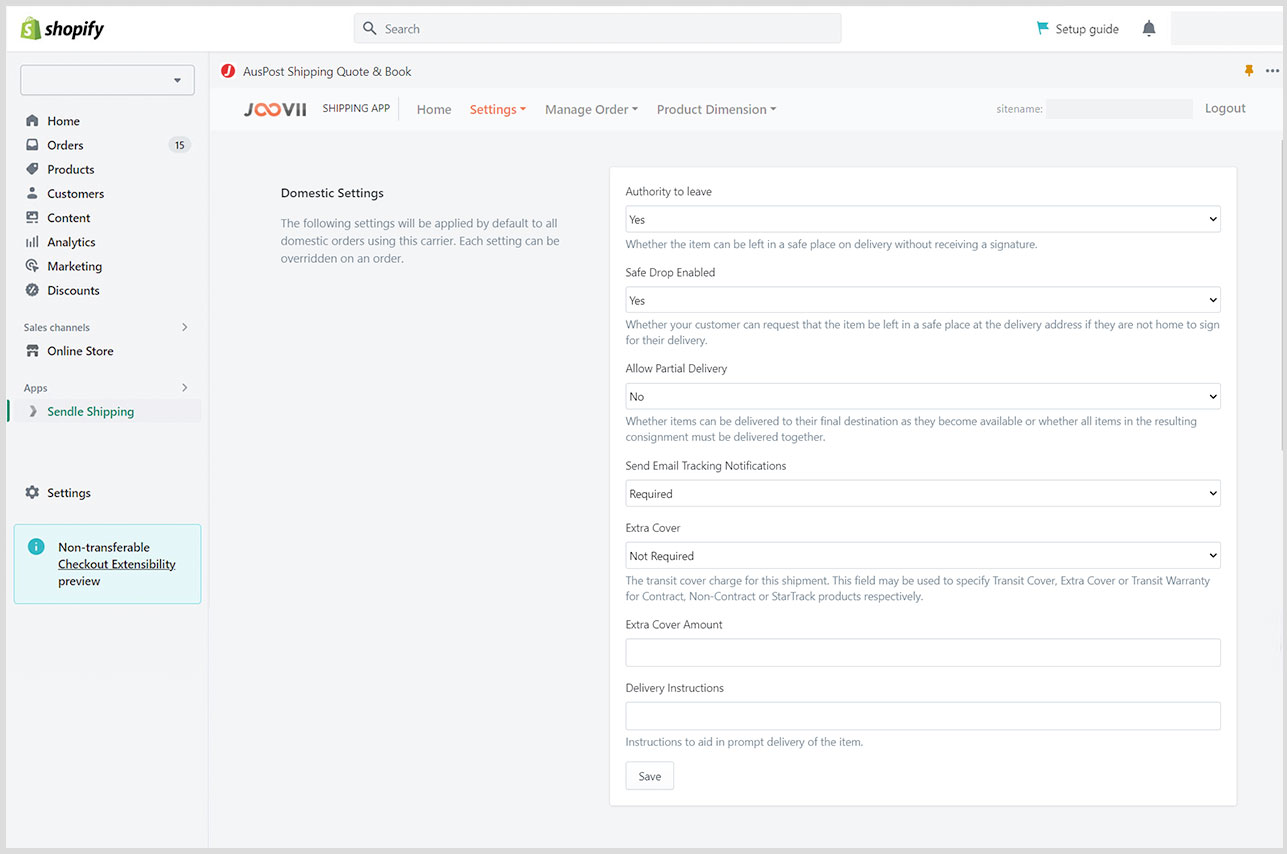Image resolution: width=1287 pixels, height=854 pixels.
Task: Open the Authority to leave dropdown
Action: click(922, 219)
